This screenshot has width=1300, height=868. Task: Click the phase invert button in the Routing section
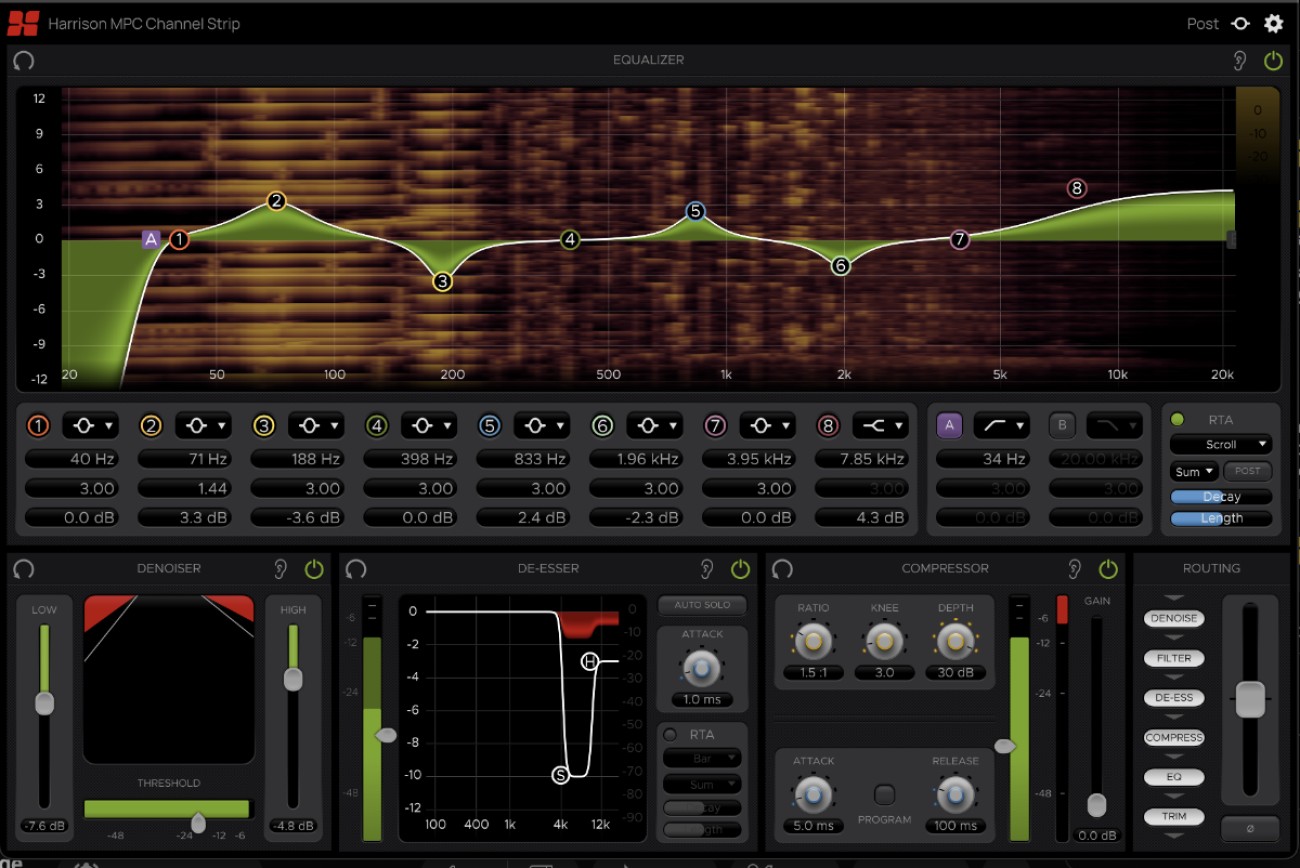click(1250, 828)
